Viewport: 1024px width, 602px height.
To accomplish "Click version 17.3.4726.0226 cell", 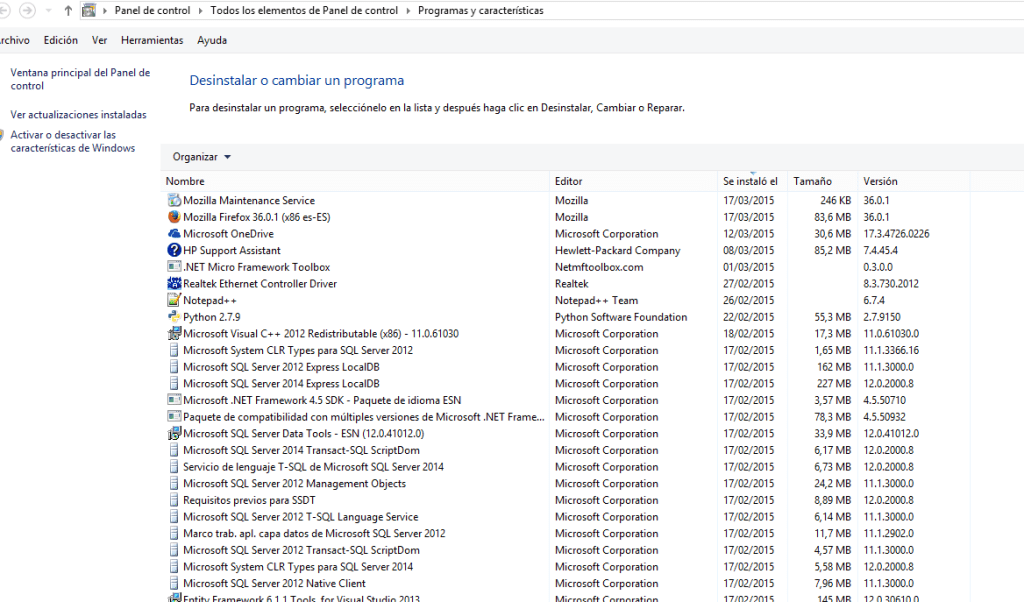I will point(896,234).
